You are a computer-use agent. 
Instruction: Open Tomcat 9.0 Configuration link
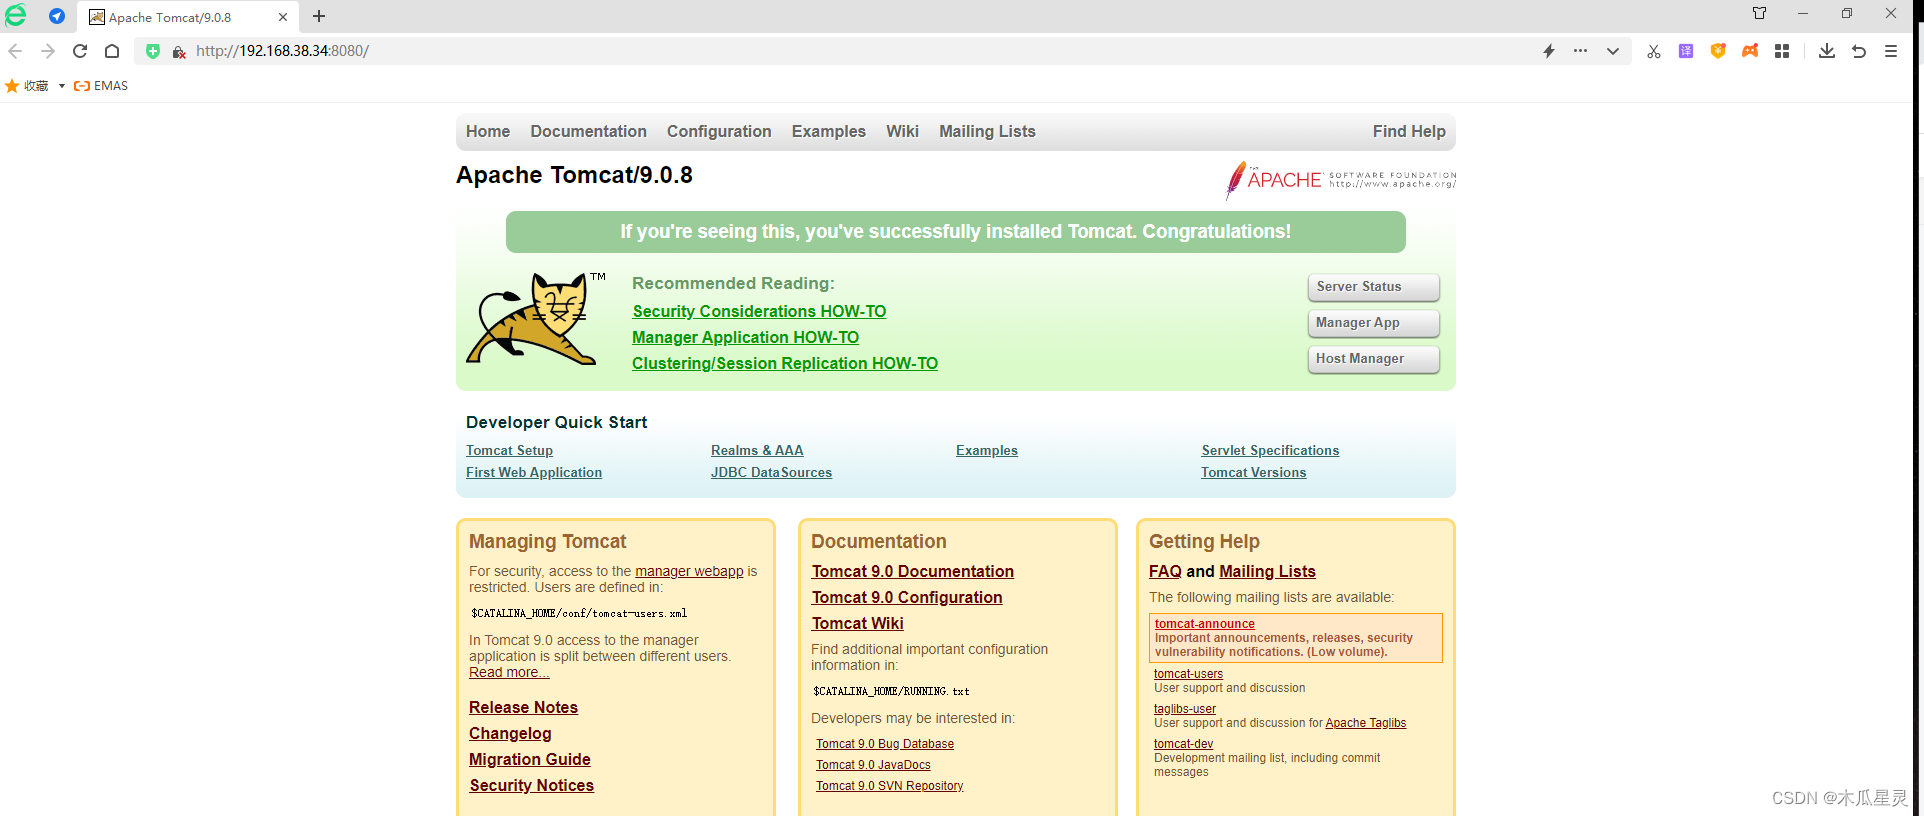point(906,598)
